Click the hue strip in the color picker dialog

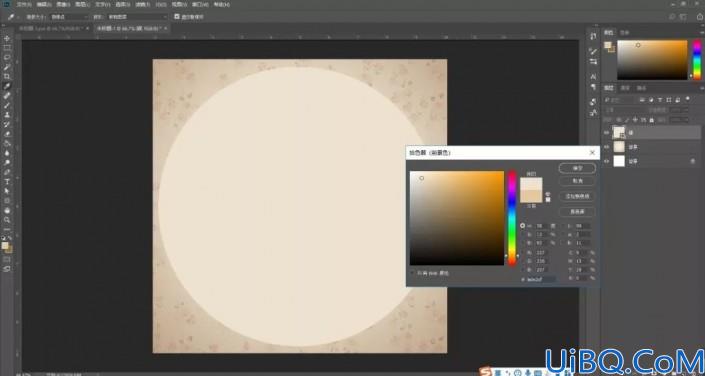[x=512, y=218]
